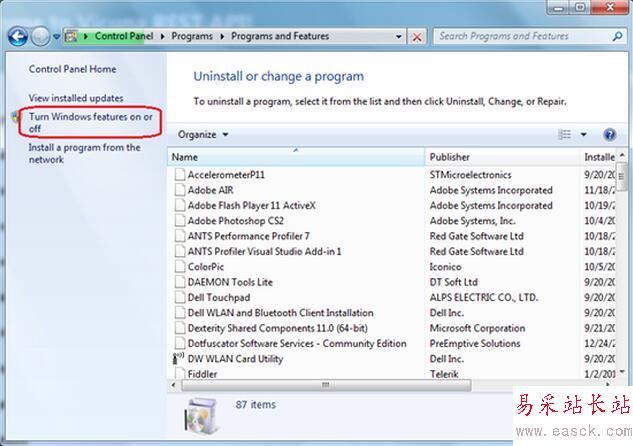
Task: Expand the arrow after Control Panel breadcrumb
Action: (162, 36)
